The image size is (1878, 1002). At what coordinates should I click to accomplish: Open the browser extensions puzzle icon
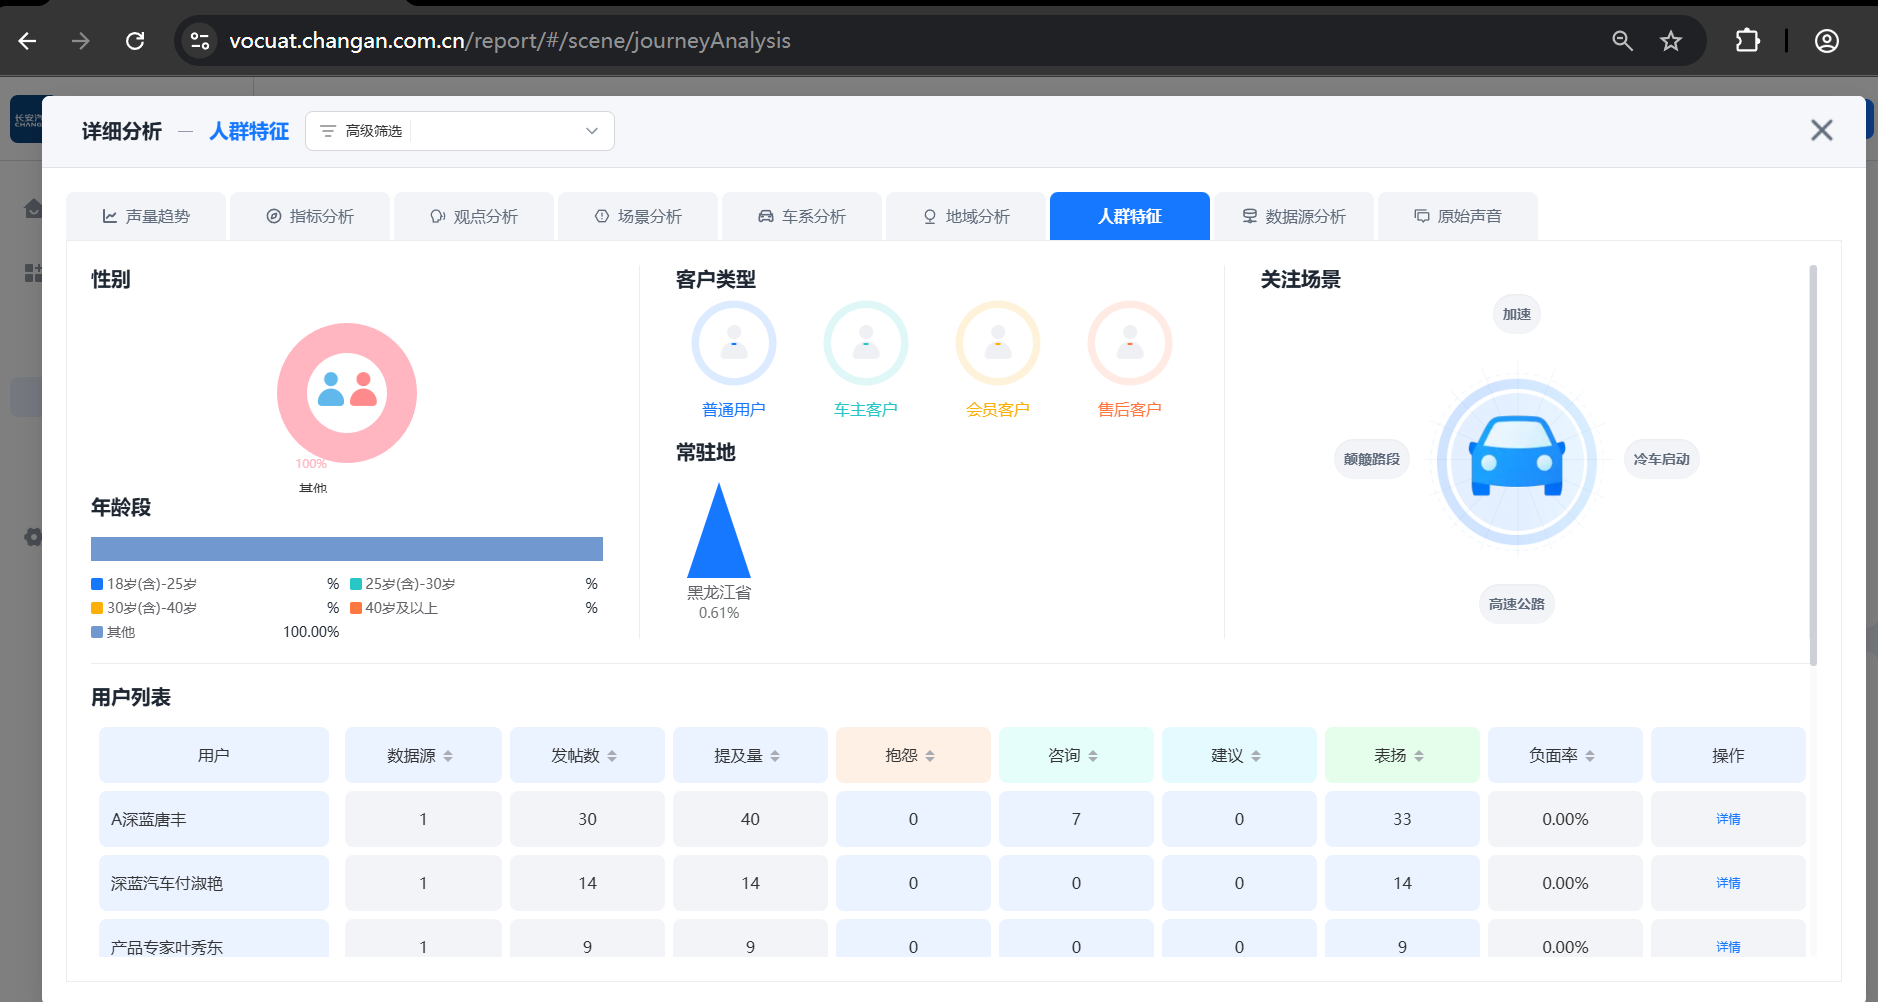(x=1747, y=41)
